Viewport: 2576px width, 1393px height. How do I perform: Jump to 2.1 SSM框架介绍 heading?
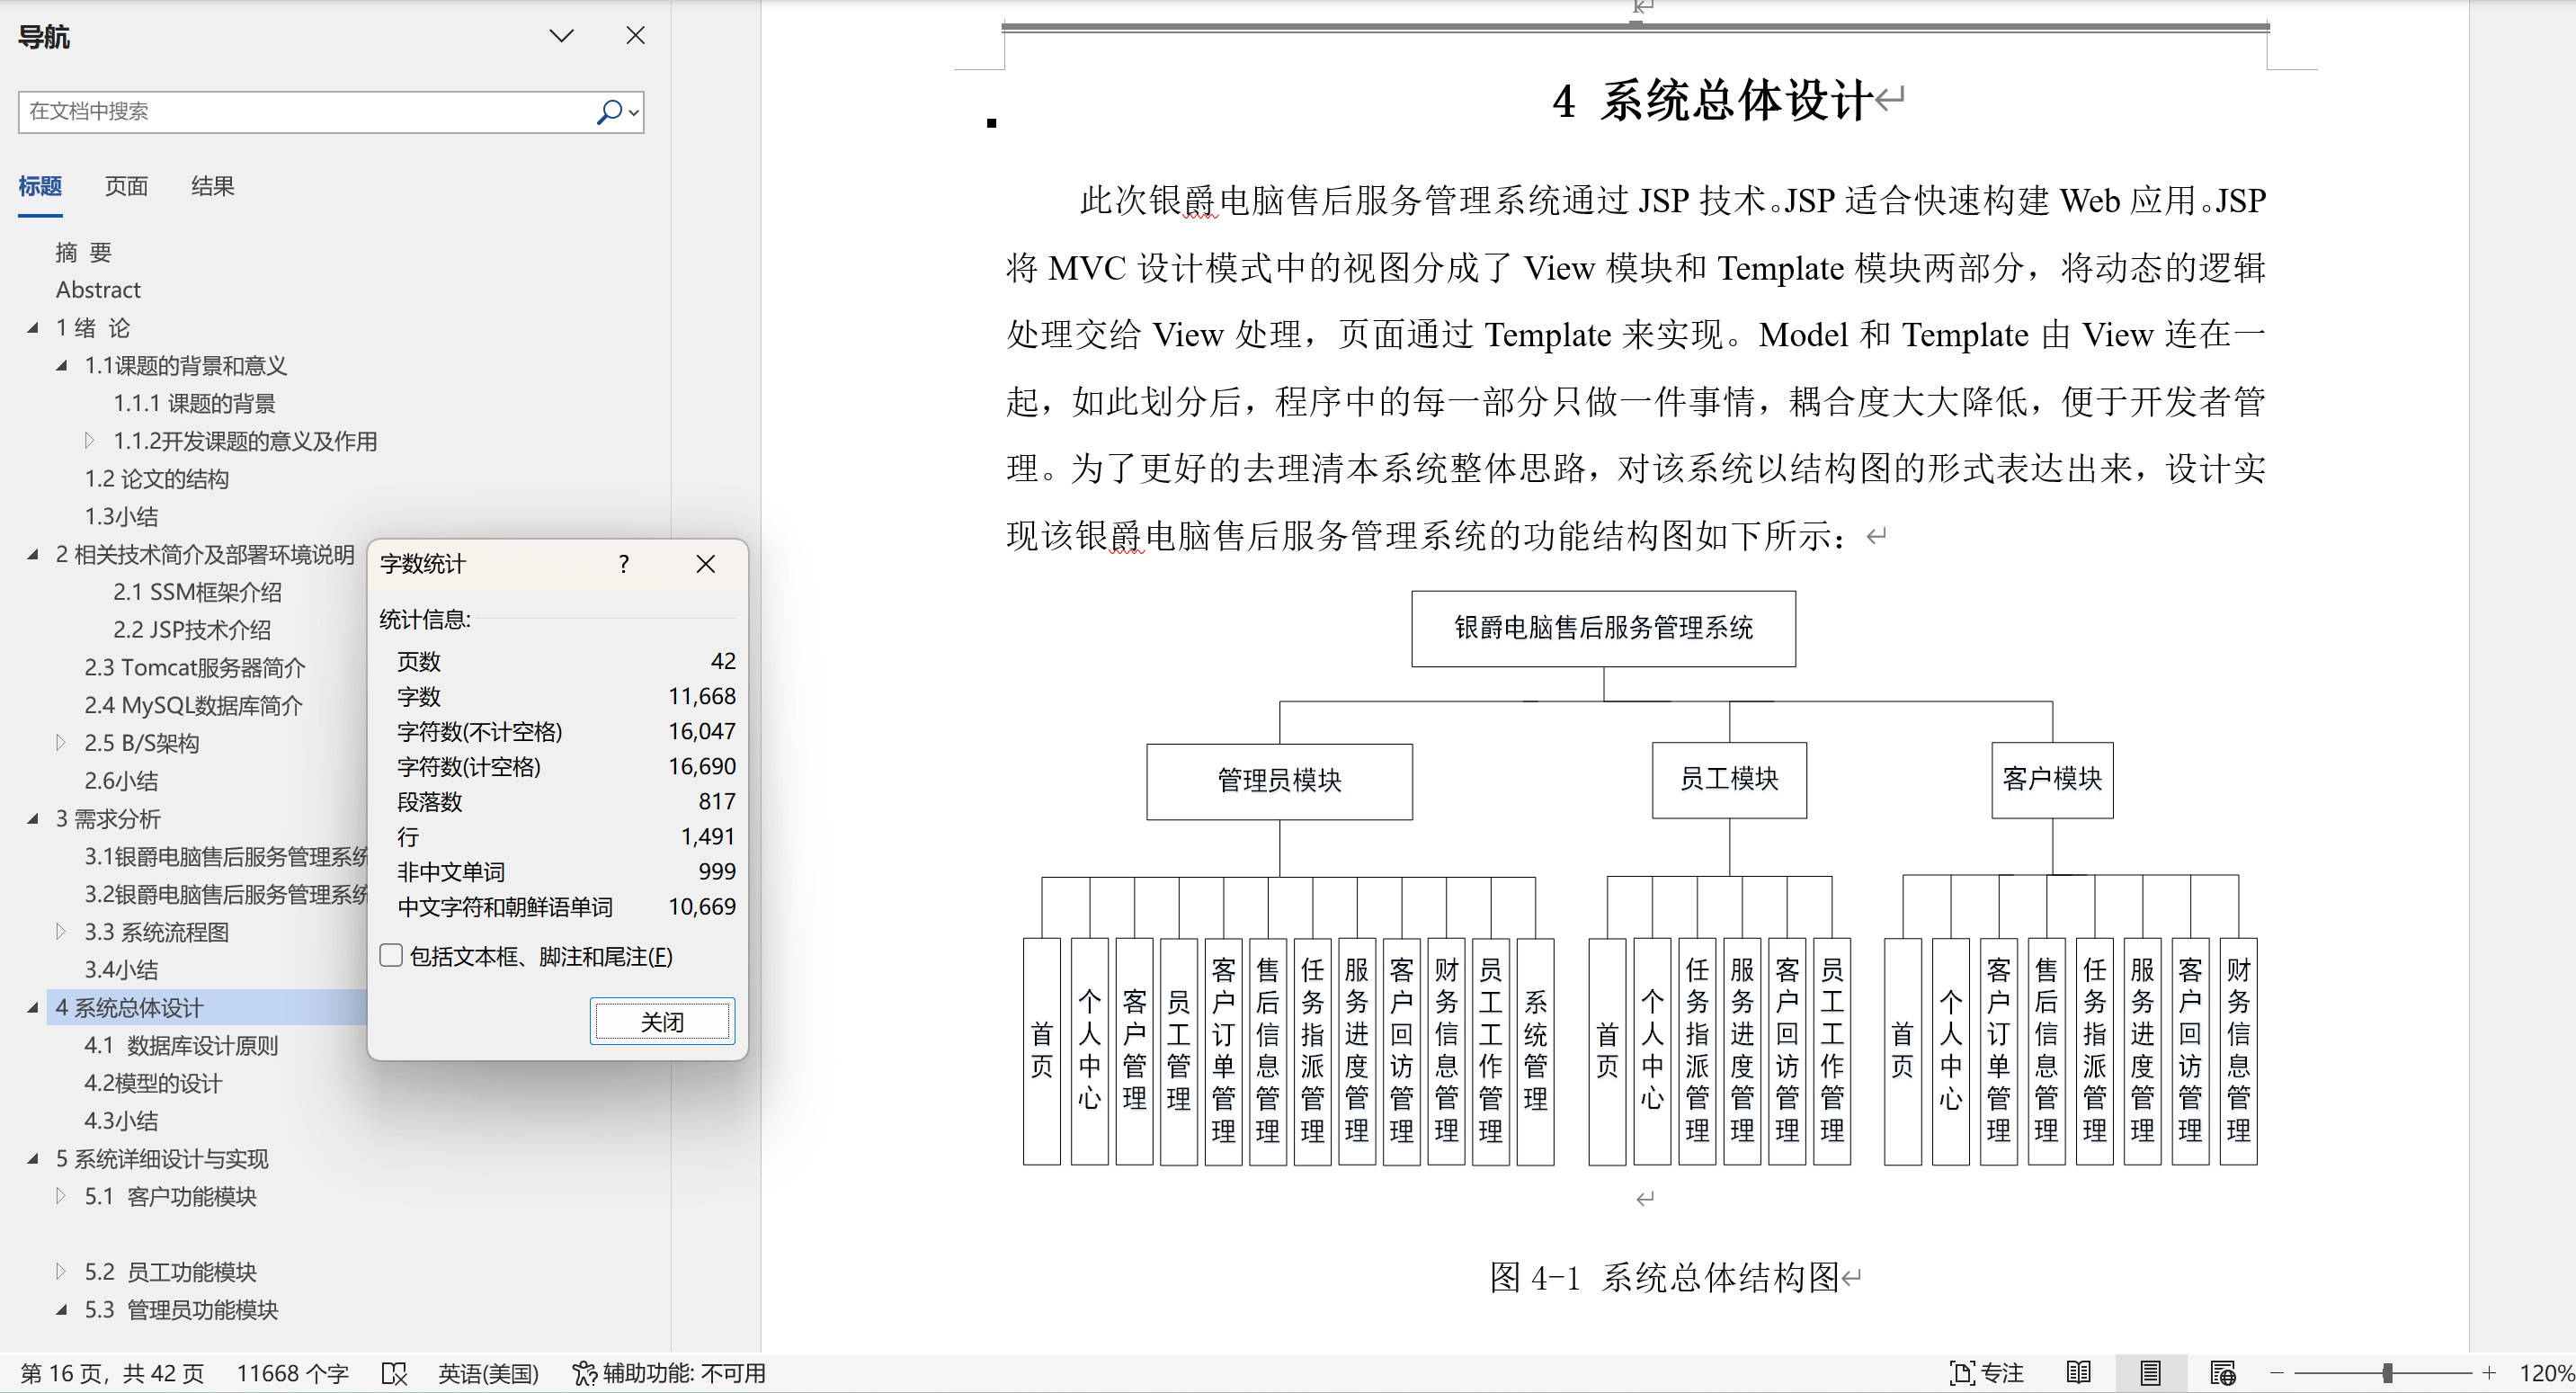click(x=197, y=592)
